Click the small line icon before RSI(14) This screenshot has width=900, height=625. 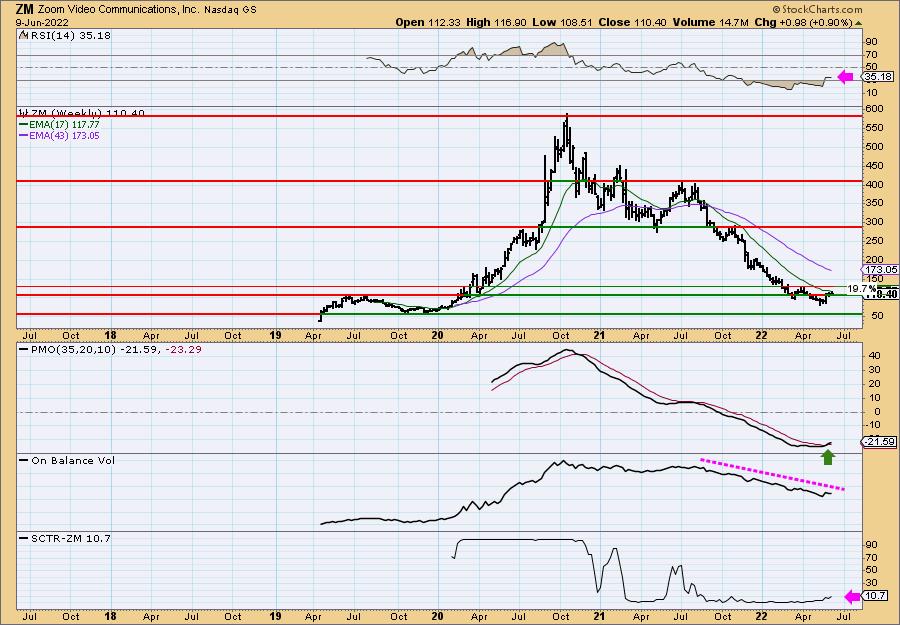tap(24, 36)
